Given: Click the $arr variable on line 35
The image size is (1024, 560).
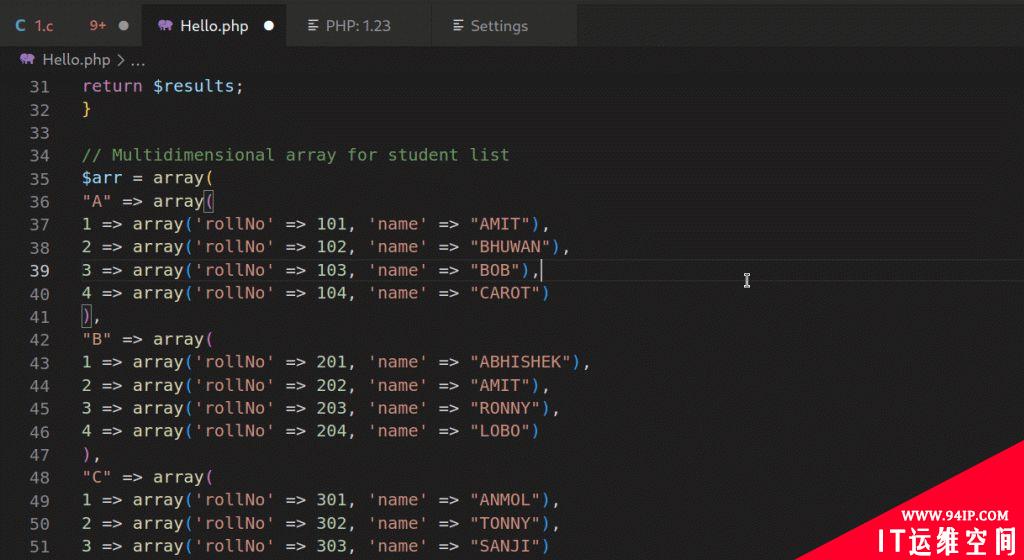Looking at the screenshot, I should click(102, 178).
